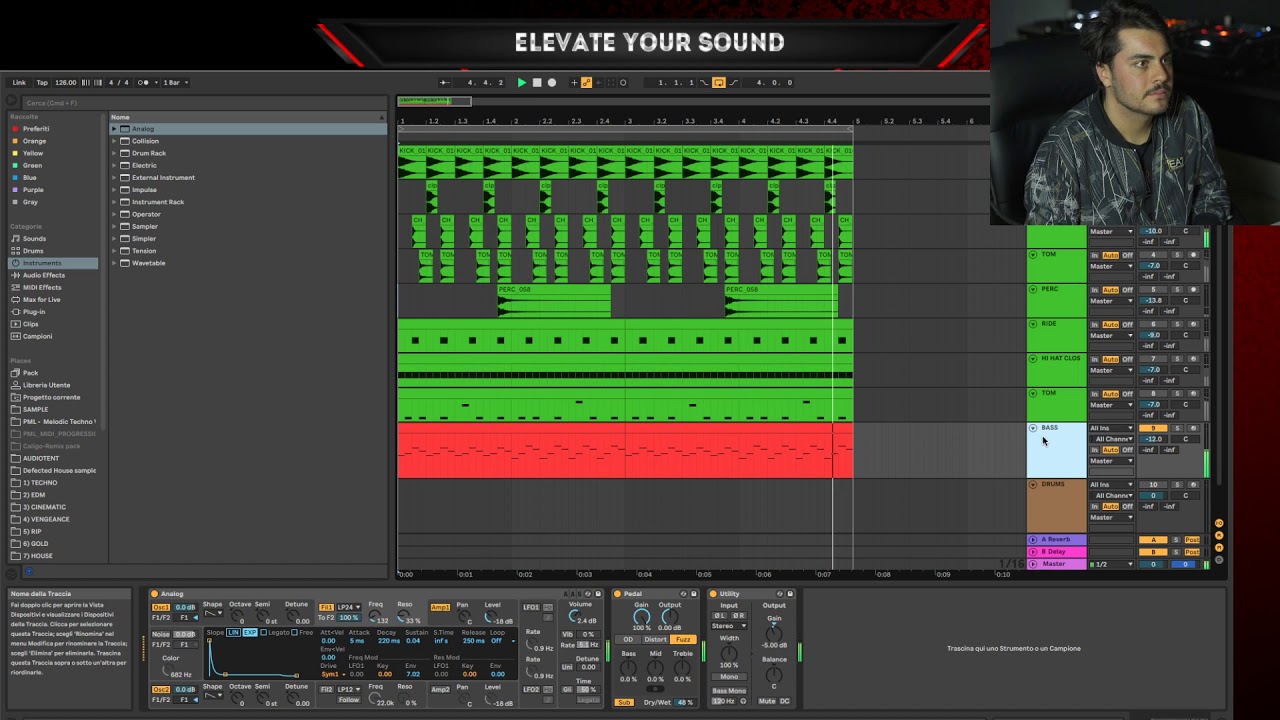Open the 1 Bar quantization dropdown
1280x720 pixels.
pyautogui.click(x=176, y=82)
